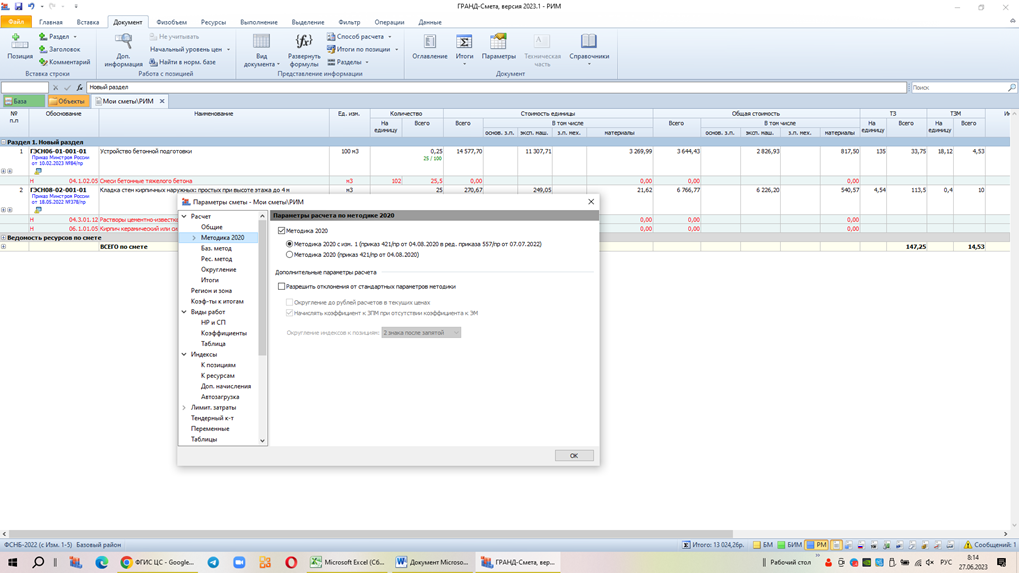Click the search magnifier in Поиск field
Image resolution: width=1019 pixels, height=573 pixels.
tap(1011, 87)
